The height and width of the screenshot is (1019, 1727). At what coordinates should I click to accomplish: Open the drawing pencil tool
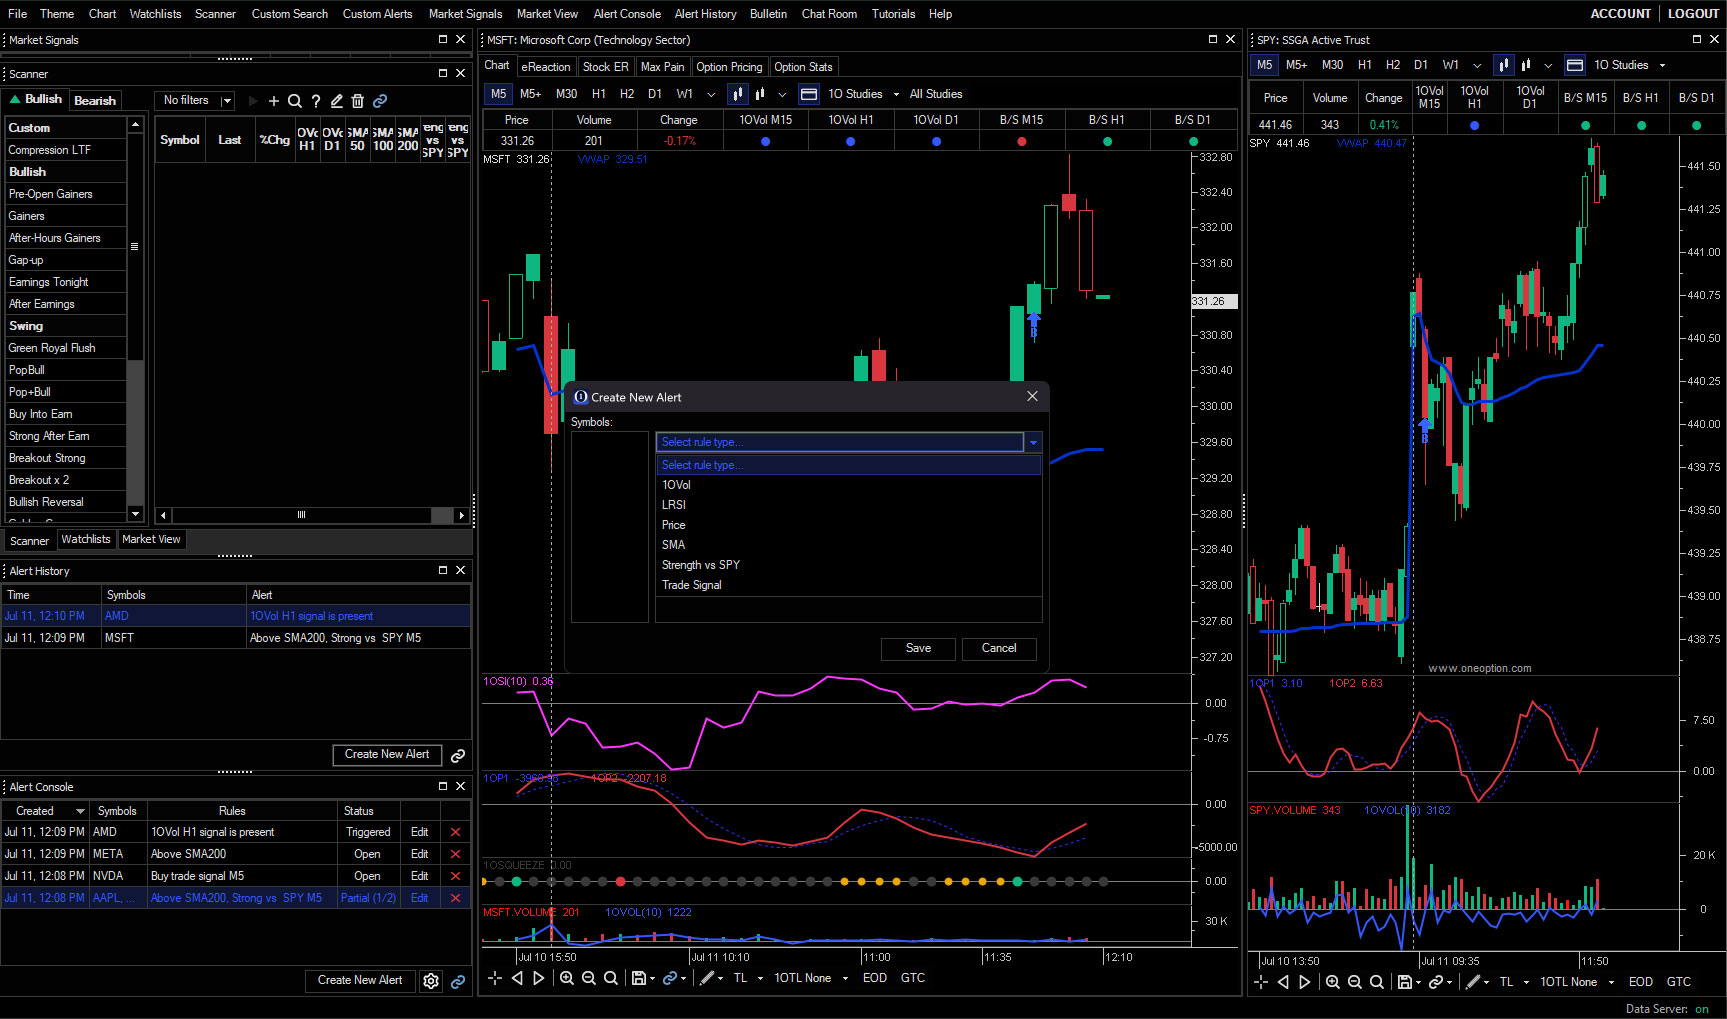tap(711, 978)
